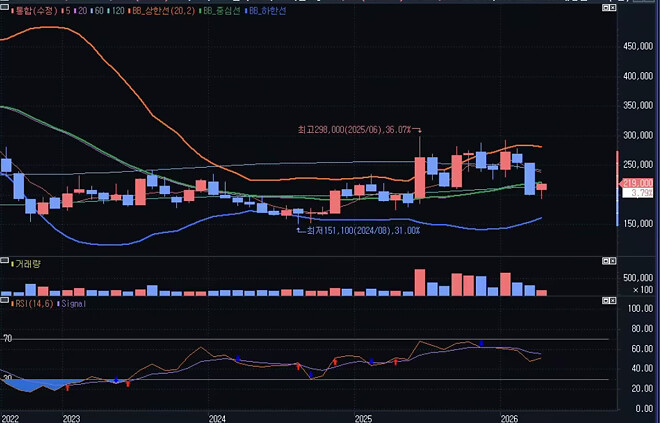Click the 최고298,000 high price annotation
Screen dimensions: 660x423
(355, 129)
